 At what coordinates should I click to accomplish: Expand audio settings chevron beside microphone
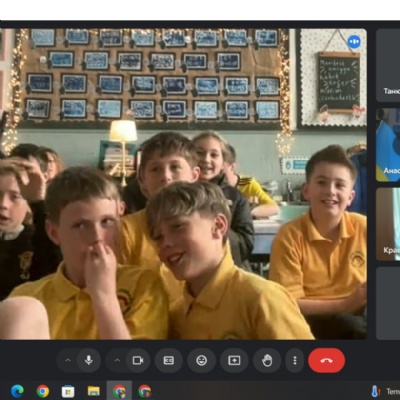point(68,360)
